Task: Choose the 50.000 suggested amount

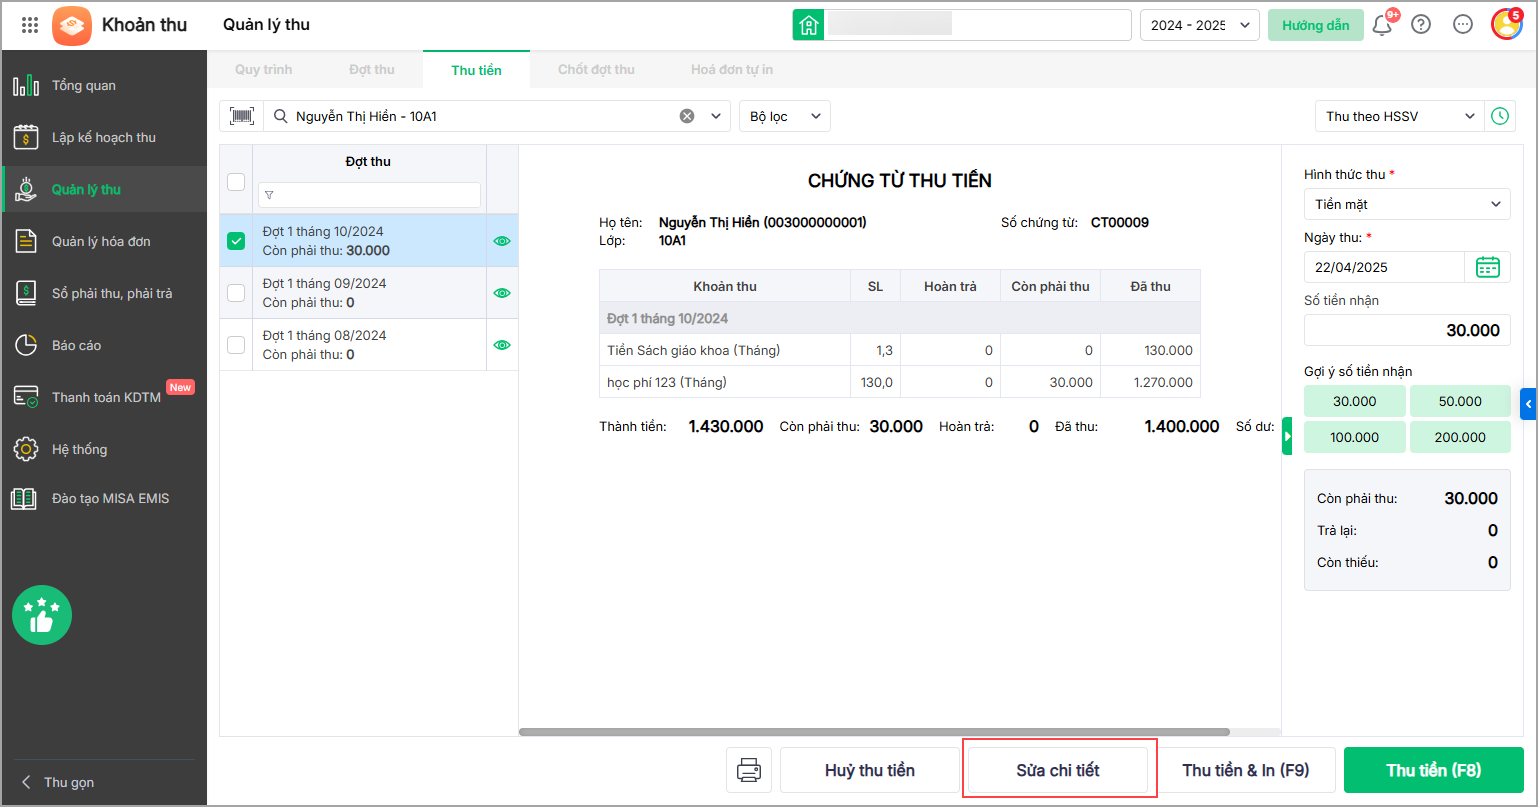Action: 1460,401
